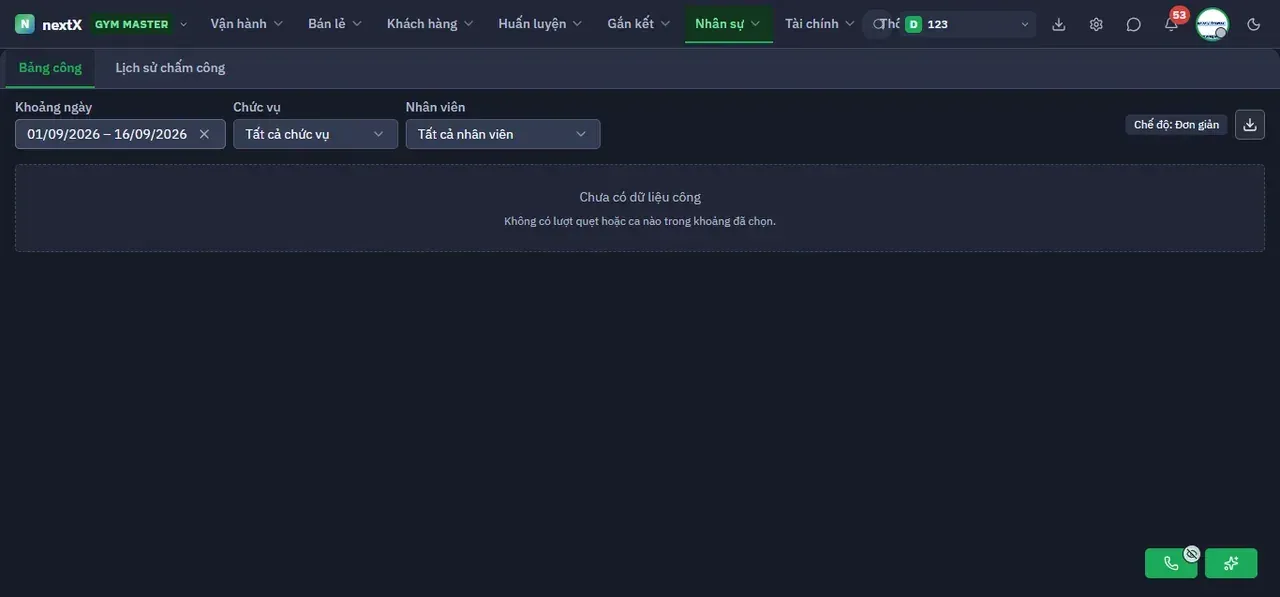This screenshot has height=597, width=1280.
Task: Open the "123" branch selector dropdown
Action: [967, 24]
